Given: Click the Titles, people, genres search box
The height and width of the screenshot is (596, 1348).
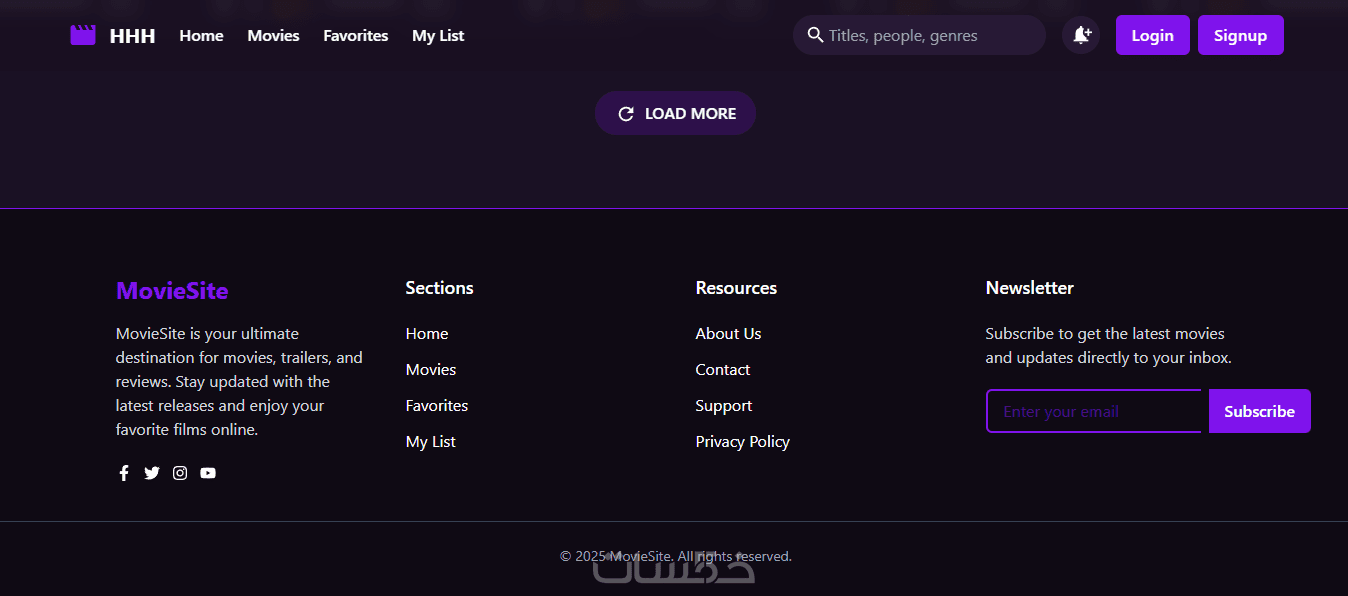Looking at the screenshot, I should pyautogui.click(x=930, y=35).
